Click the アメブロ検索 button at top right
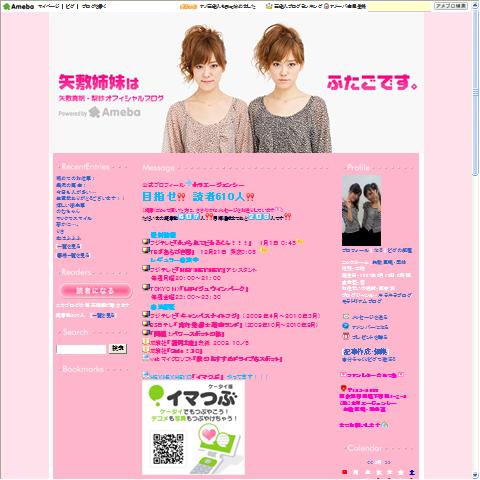480x480 pixels. click(451, 6)
